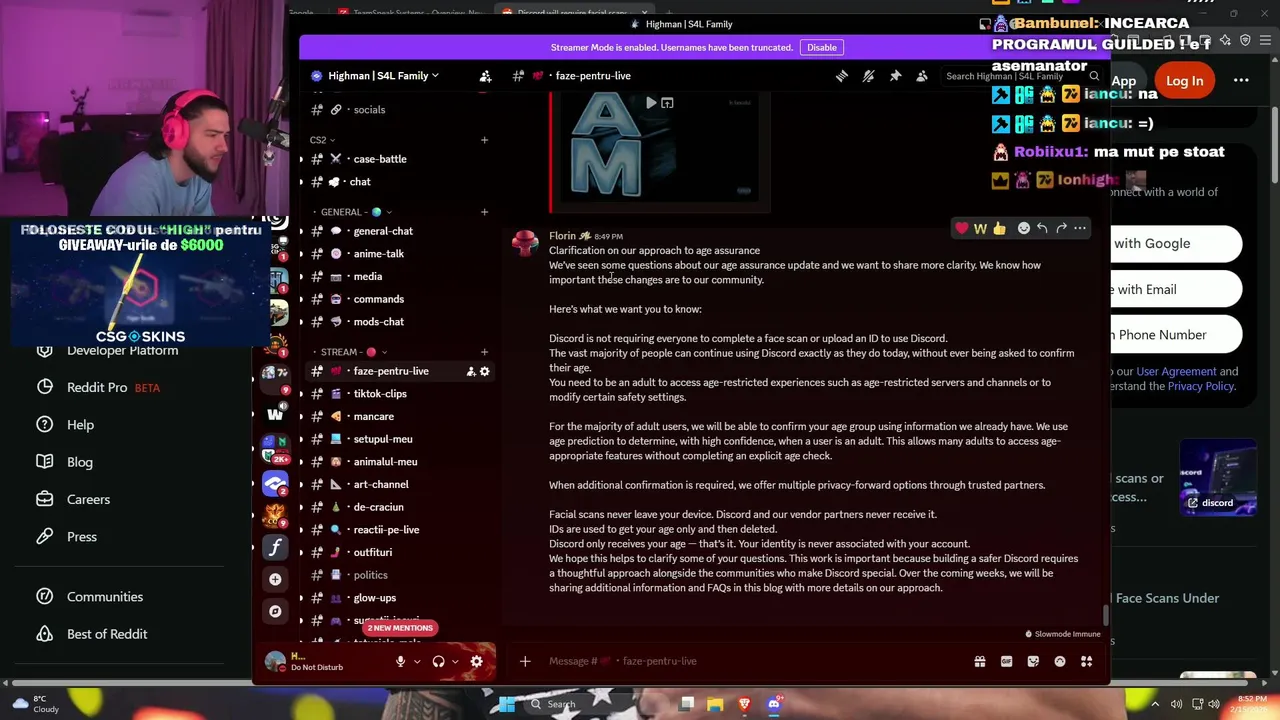Open apps launcher icon in message bar
The image size is (1280, 720).
coord(1086,661)
